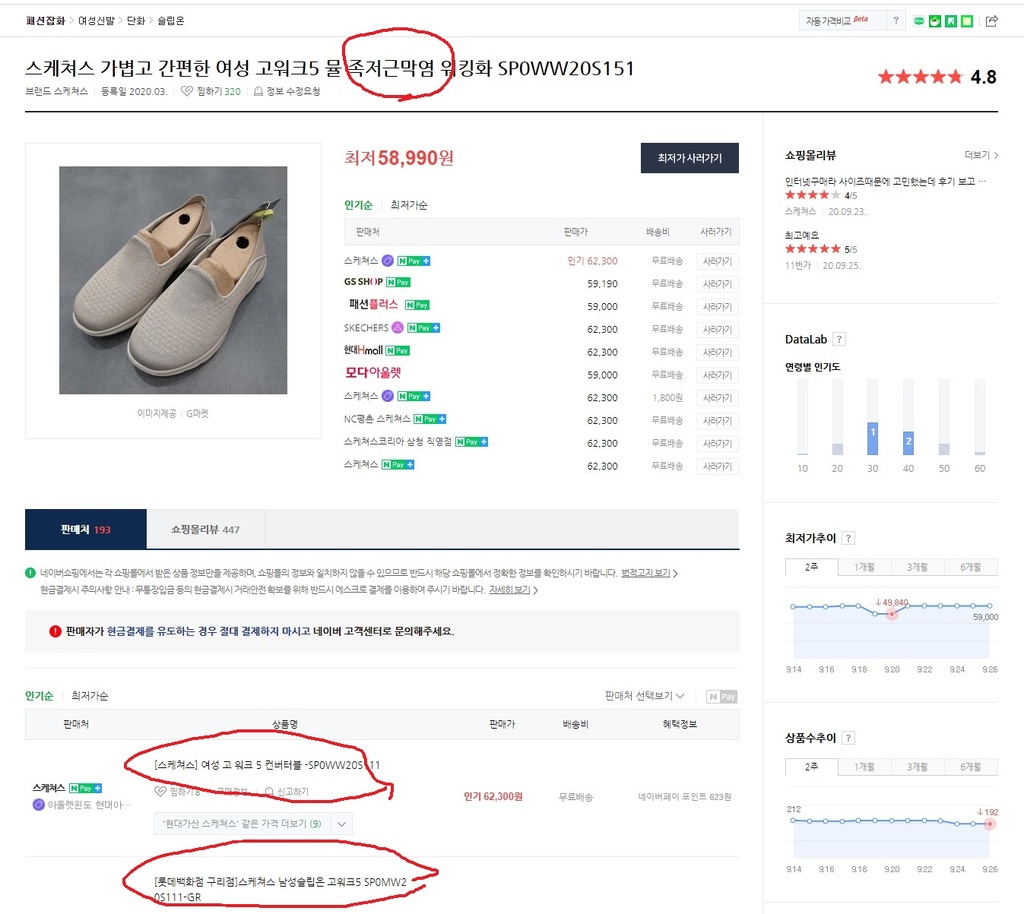Open the share/export arrow icon
This screenshot has height=914, width=1024.
[991, 21]
